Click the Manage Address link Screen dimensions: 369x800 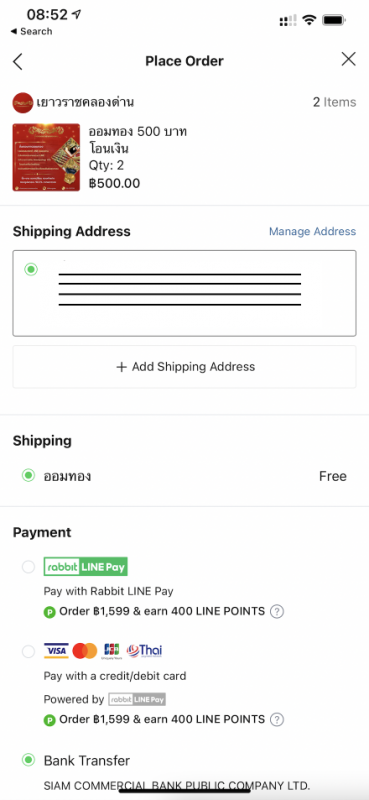(x=312, y=232)
